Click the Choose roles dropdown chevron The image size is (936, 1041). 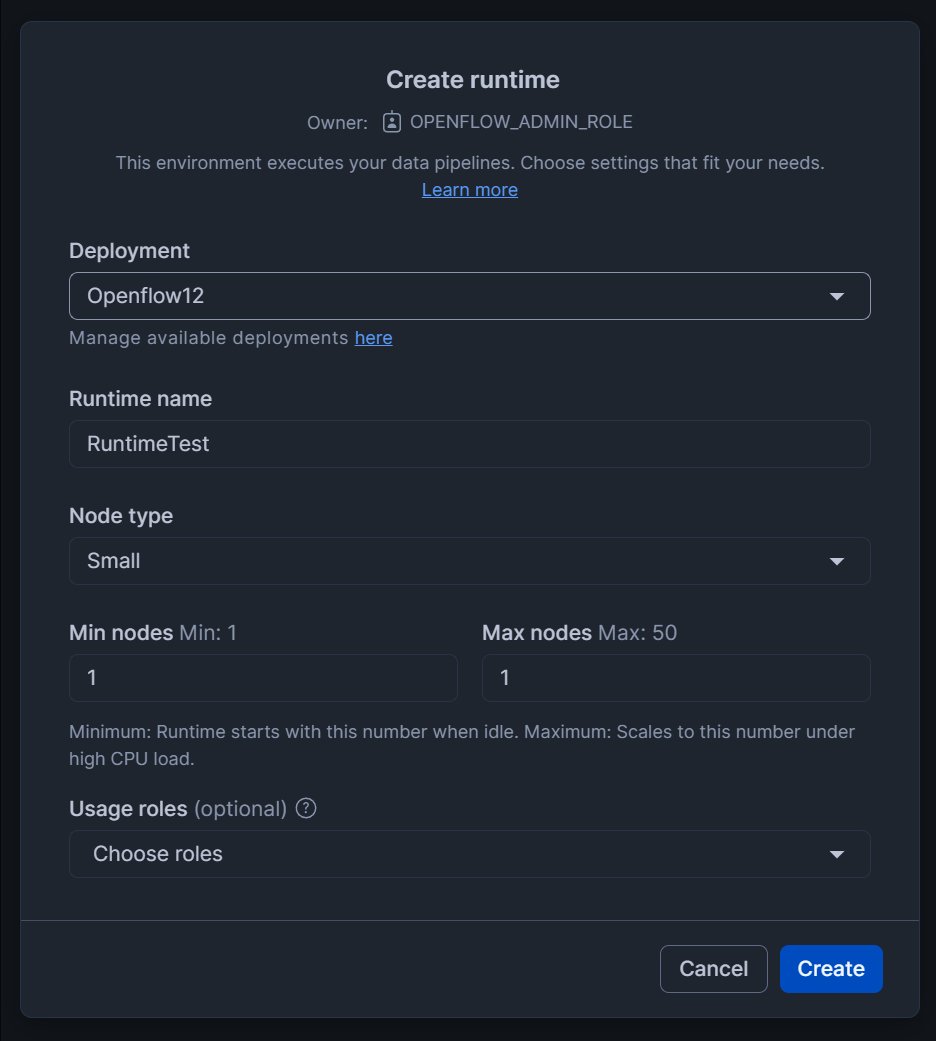pyautogui.click(x=837, y=854)
